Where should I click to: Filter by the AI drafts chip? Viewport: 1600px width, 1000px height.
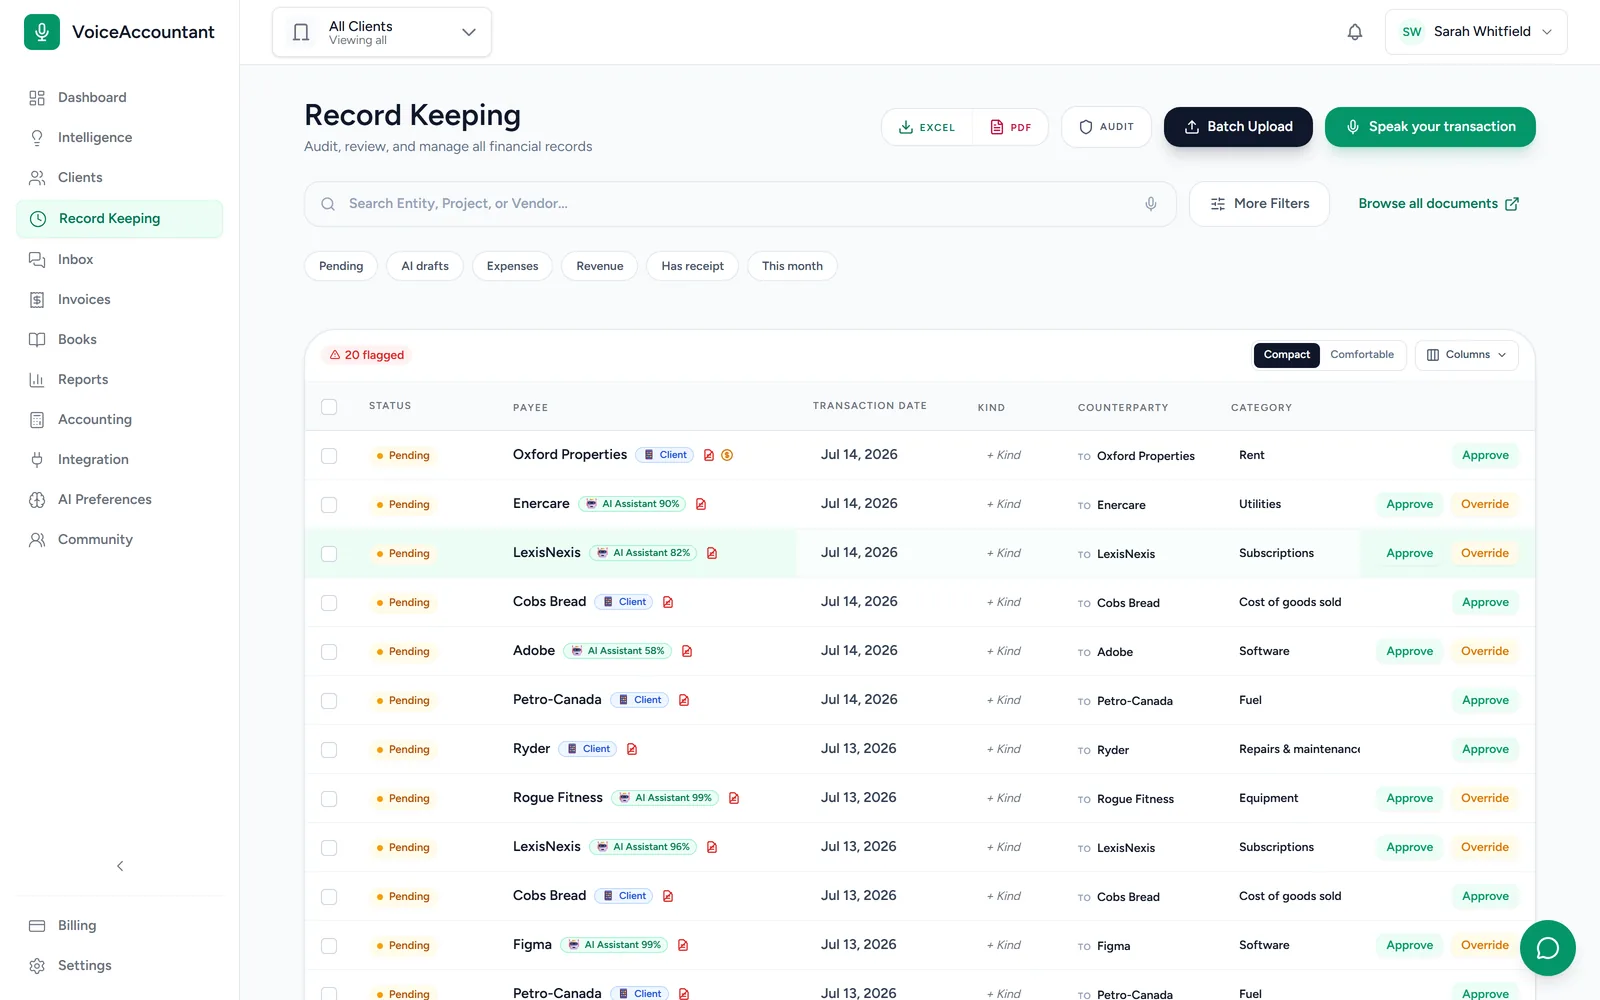coord(425,266)
